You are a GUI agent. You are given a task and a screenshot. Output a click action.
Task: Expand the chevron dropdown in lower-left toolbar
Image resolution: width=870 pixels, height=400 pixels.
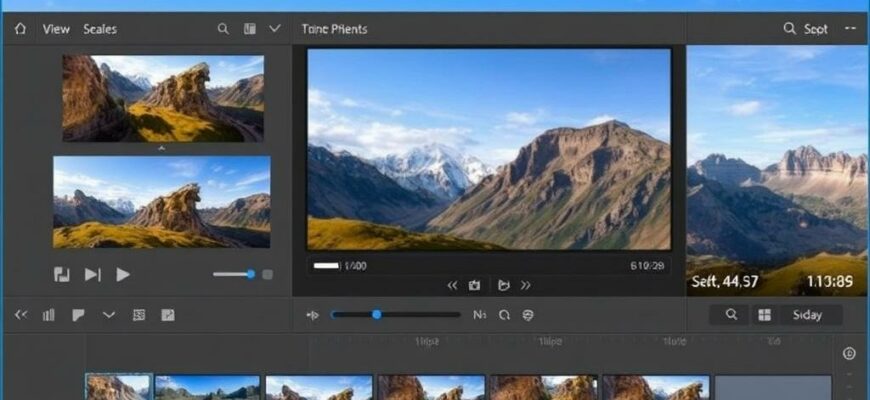[x=109, y=315]
